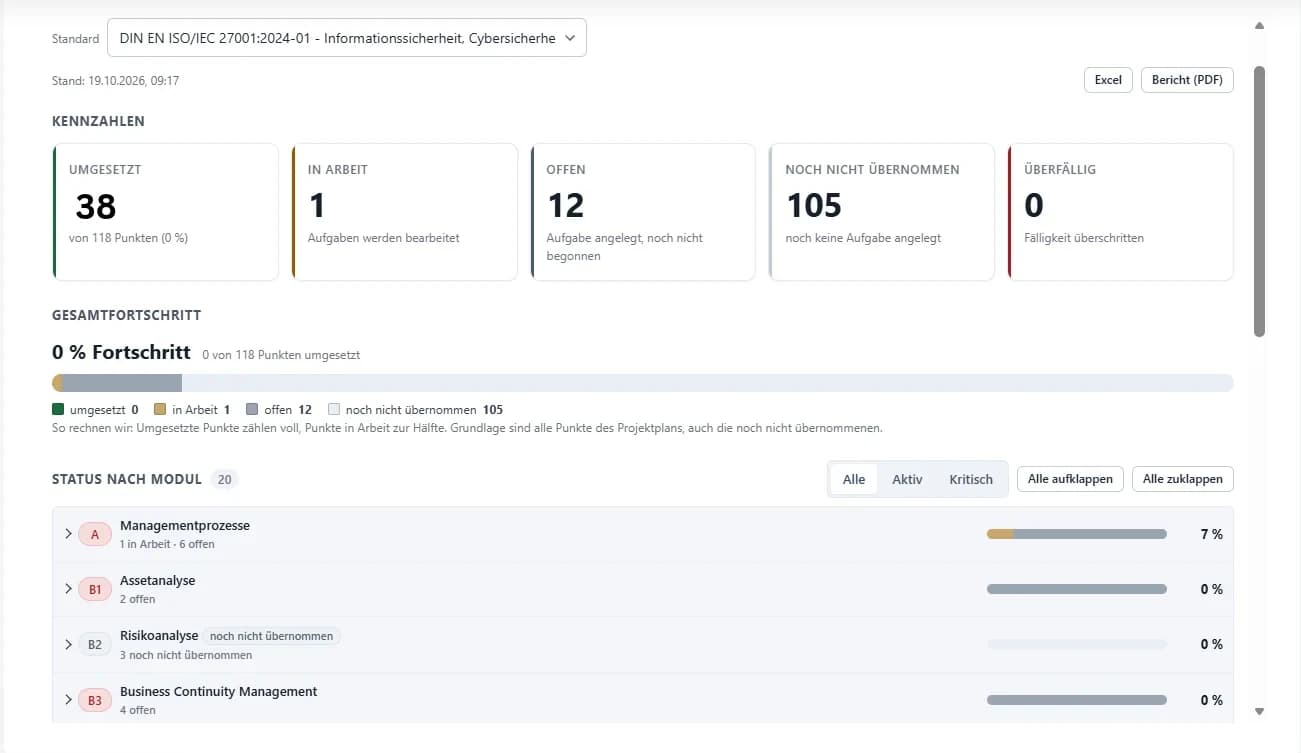Click the 4 offen subtitle under Business Continuity
Screen dimensions: 1301x753
pyautogui.click(x=138, y=710)
